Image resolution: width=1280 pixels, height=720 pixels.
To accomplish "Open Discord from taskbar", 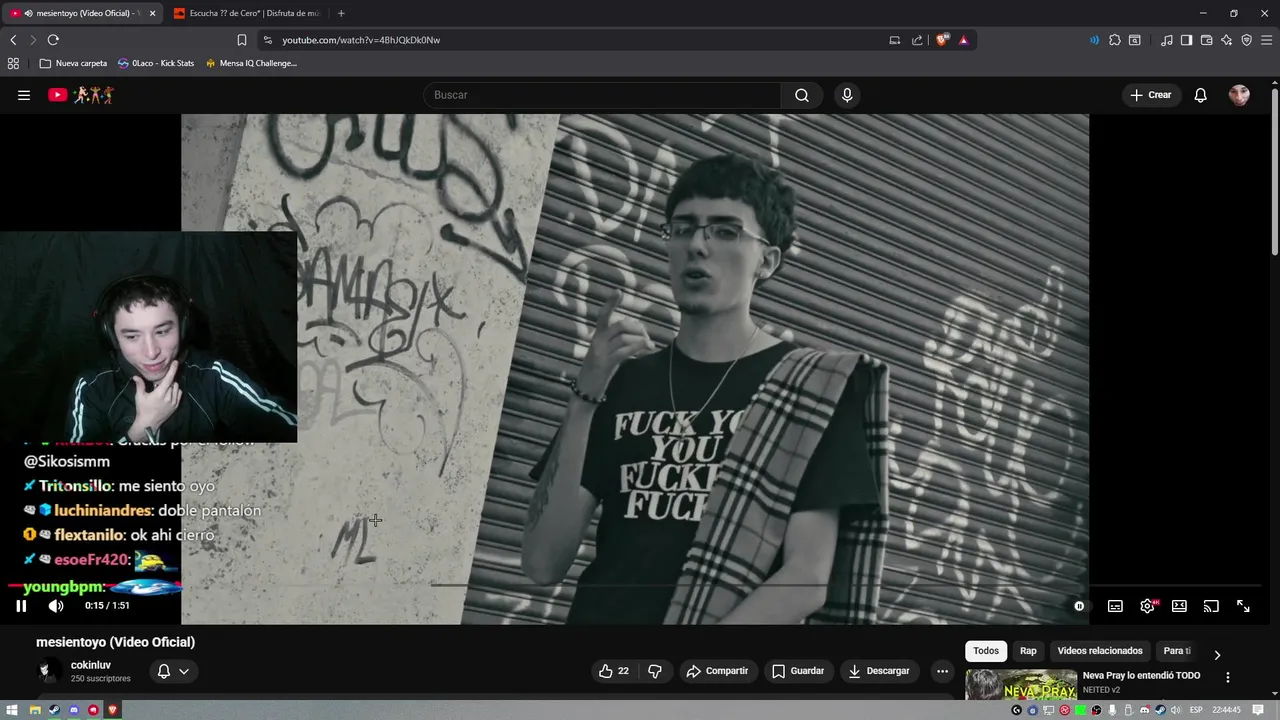I will tap(73, 710).
